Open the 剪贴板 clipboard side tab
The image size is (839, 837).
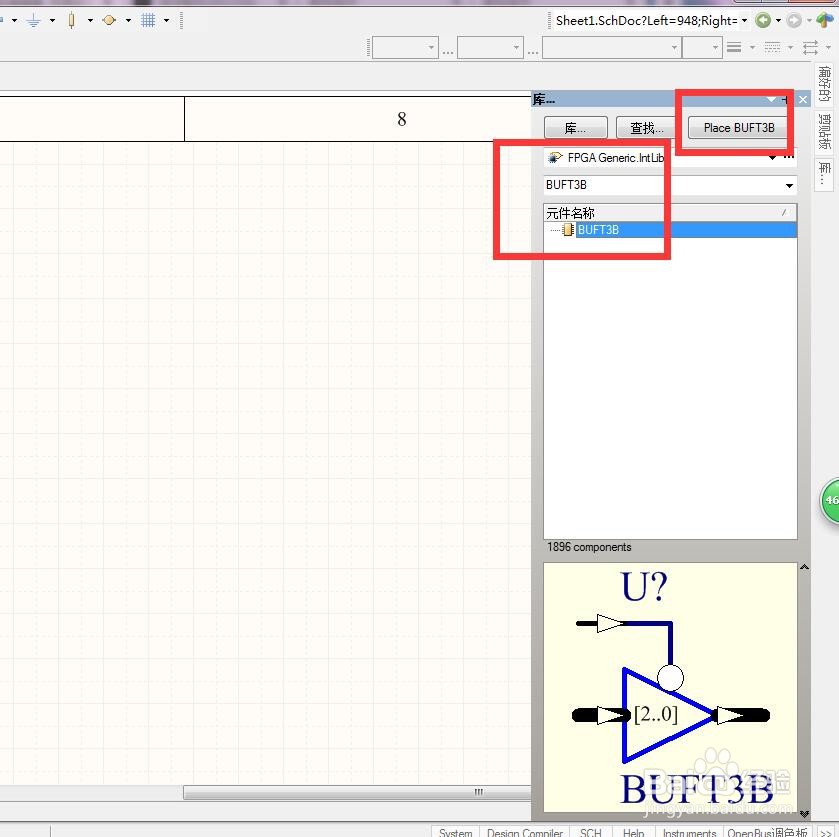point(824,132)
